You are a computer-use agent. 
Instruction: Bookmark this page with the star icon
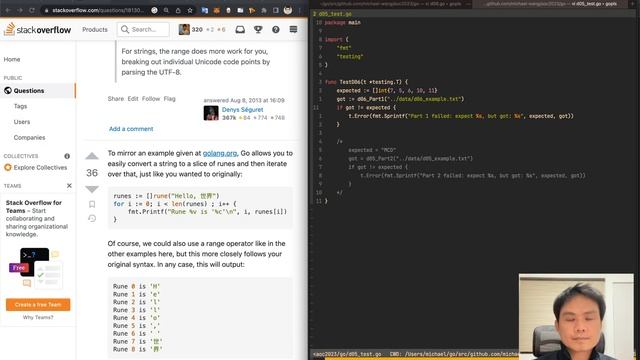[x=190, y=10]
